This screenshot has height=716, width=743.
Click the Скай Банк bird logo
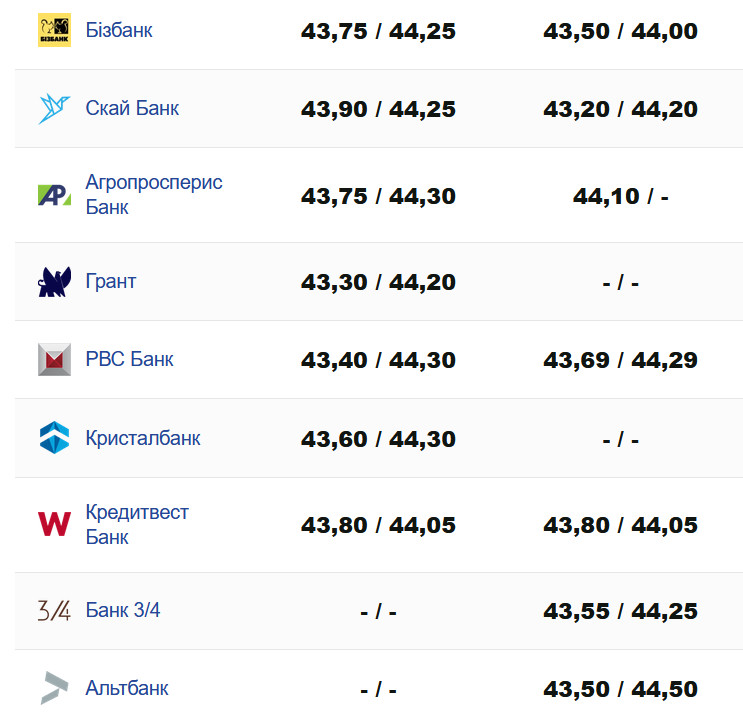pos(54,109)
